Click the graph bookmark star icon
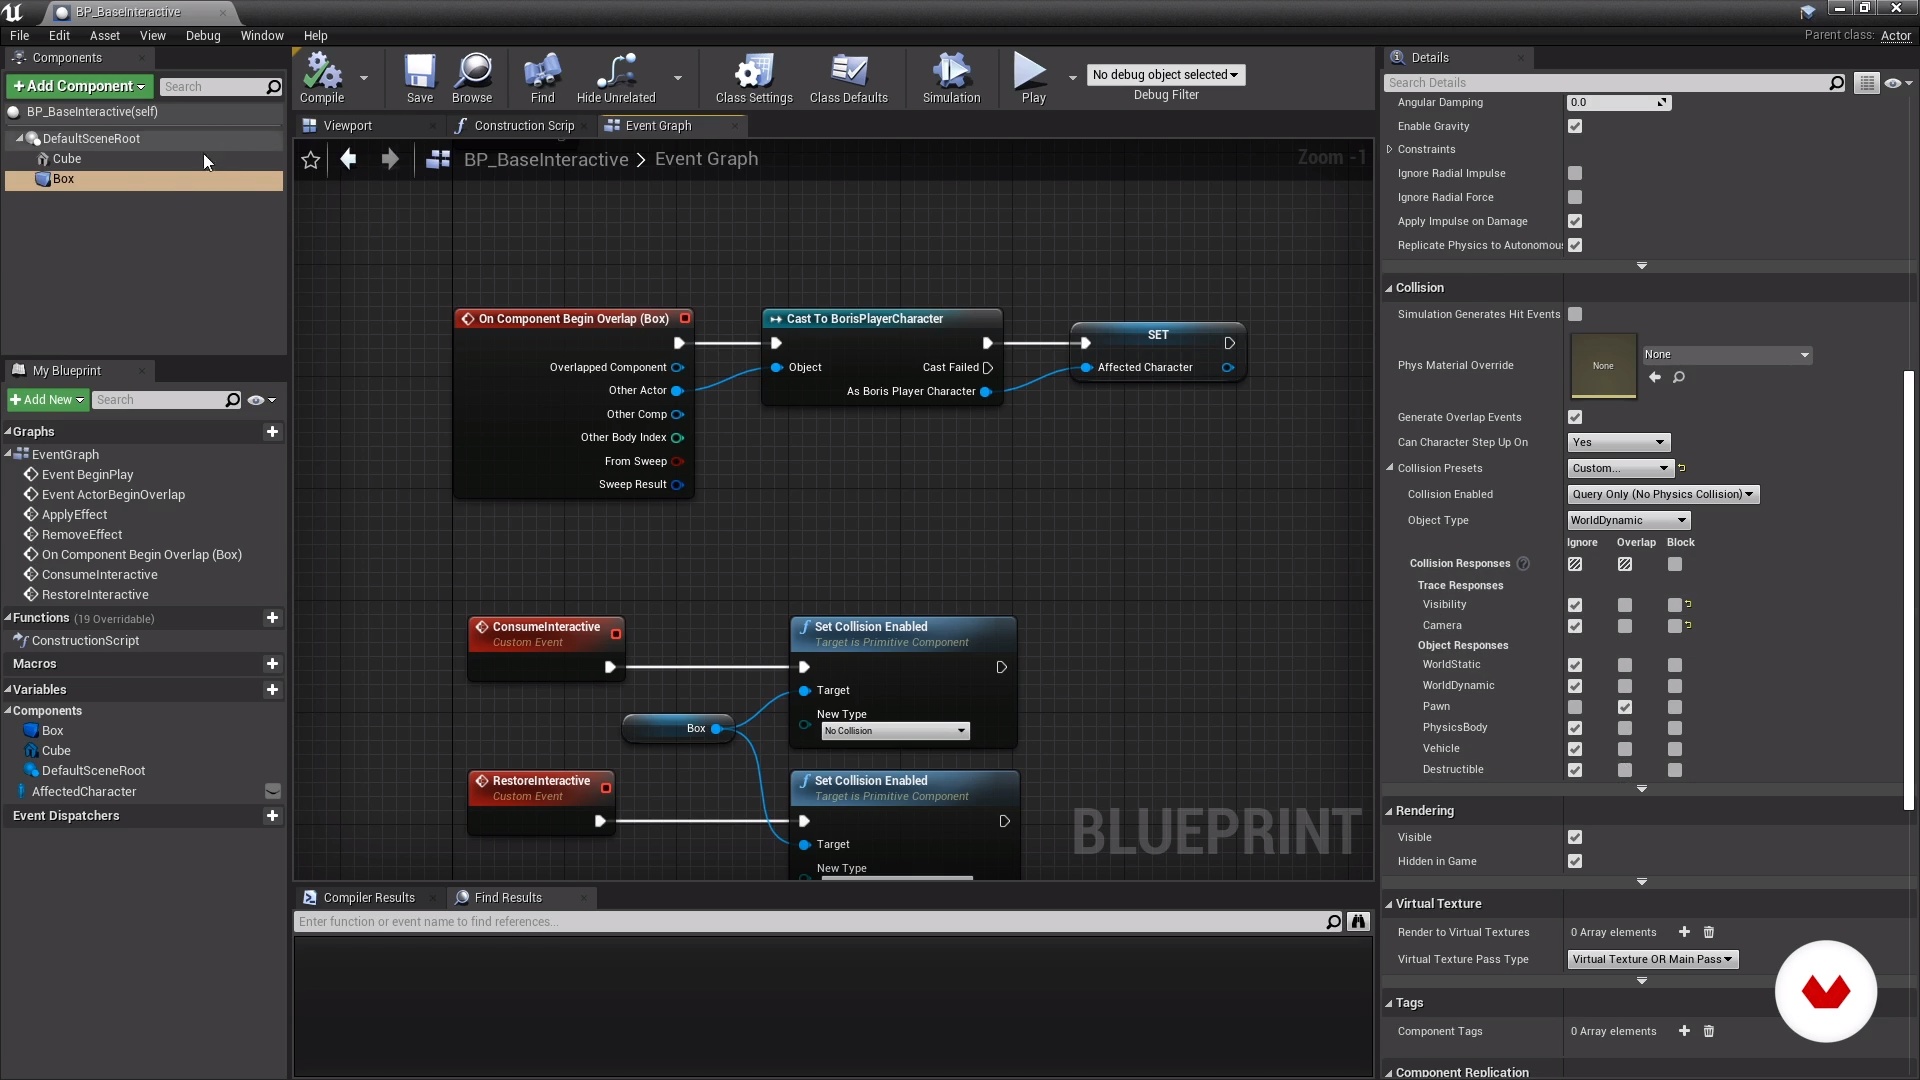 [311, 160]
